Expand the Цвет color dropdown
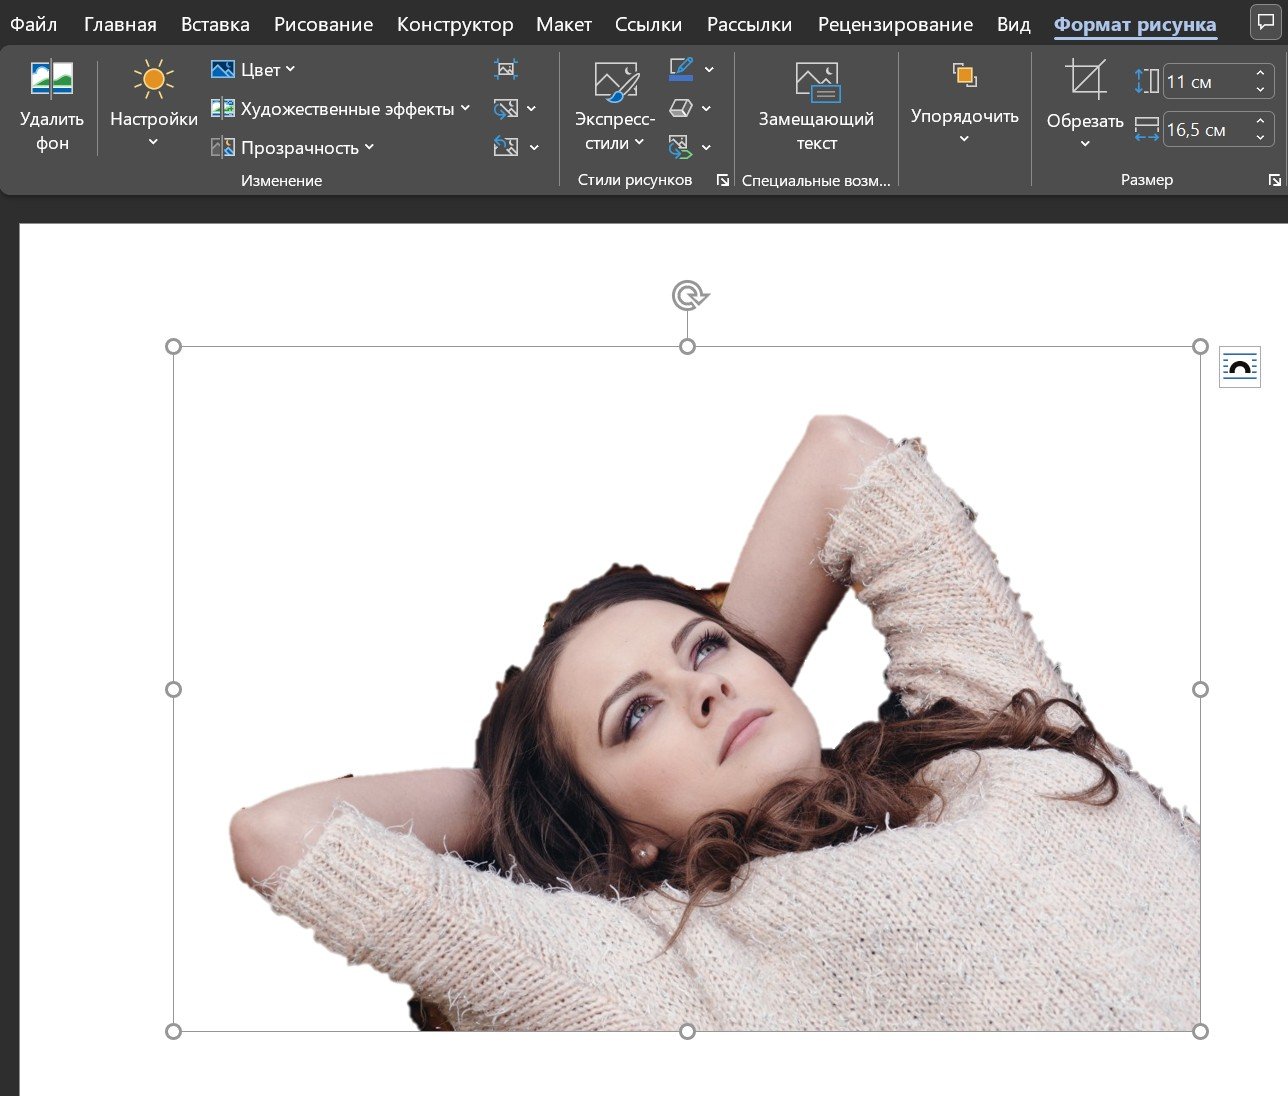1288x1096 pixels. click(254, 70)
